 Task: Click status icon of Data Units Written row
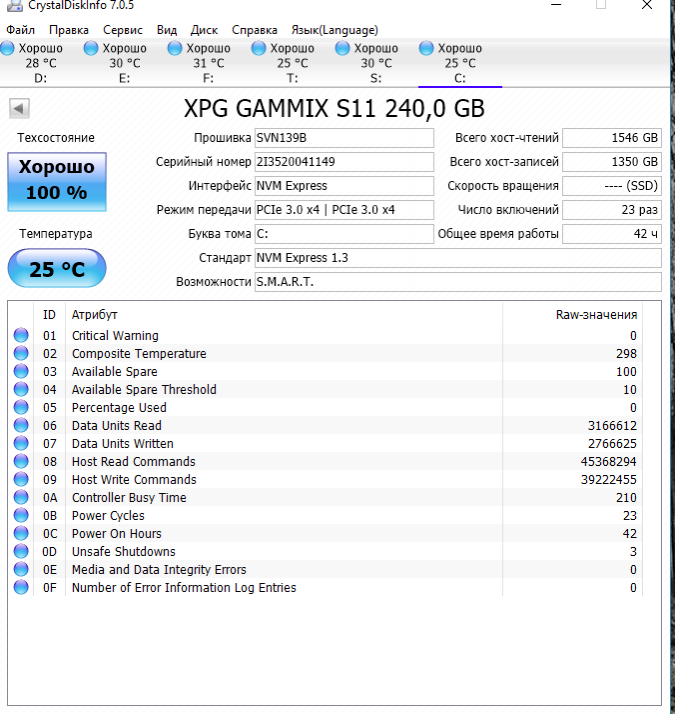(21, 444)
